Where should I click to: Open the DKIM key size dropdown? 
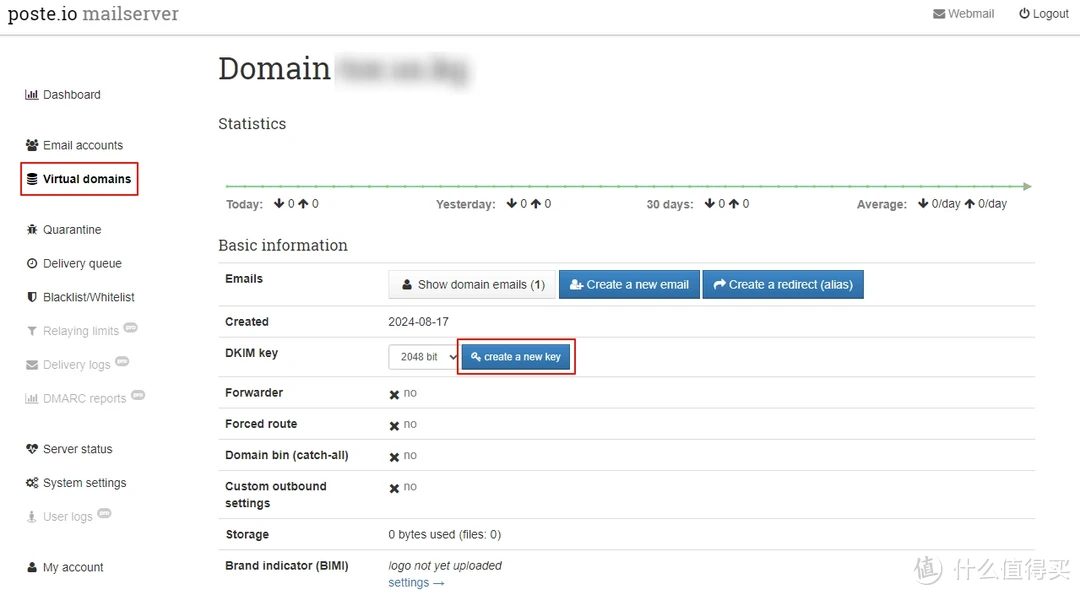click(423, 356)
